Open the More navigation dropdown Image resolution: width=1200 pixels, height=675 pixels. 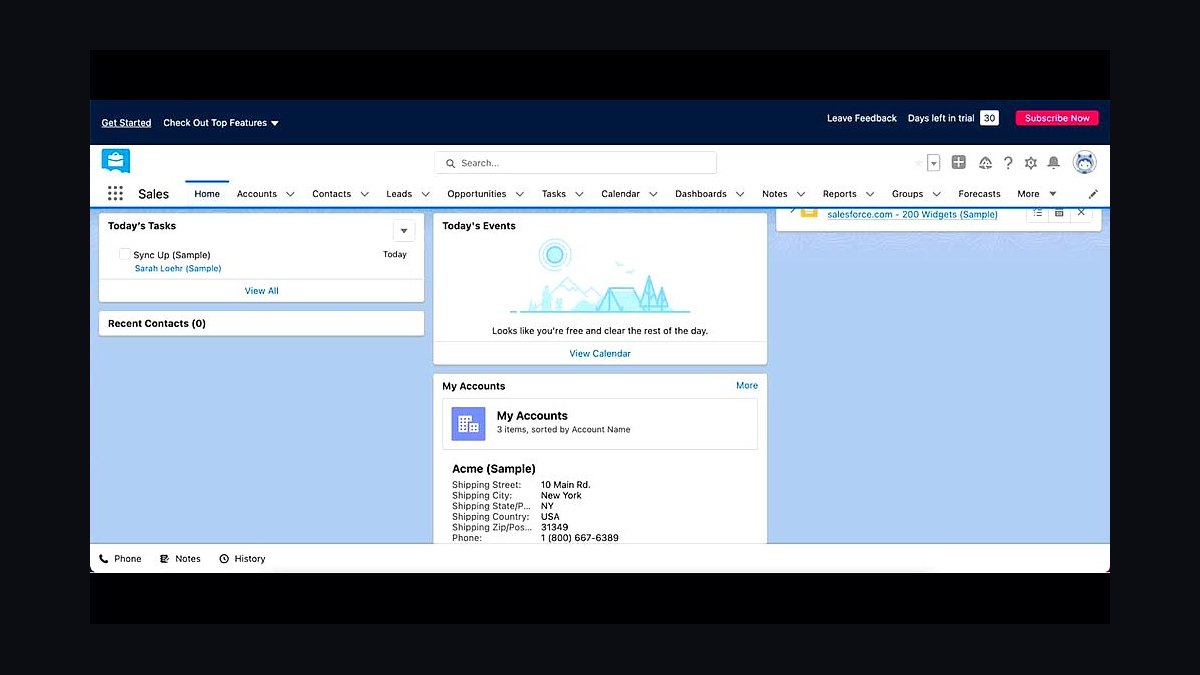[1037, 194]
